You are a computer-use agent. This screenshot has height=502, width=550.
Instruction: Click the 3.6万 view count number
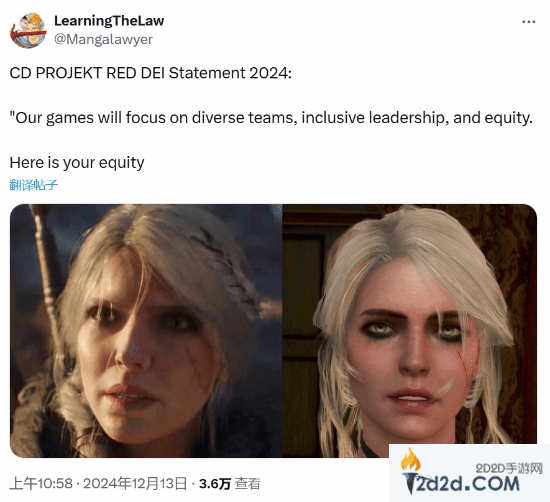tap(215, 484)
